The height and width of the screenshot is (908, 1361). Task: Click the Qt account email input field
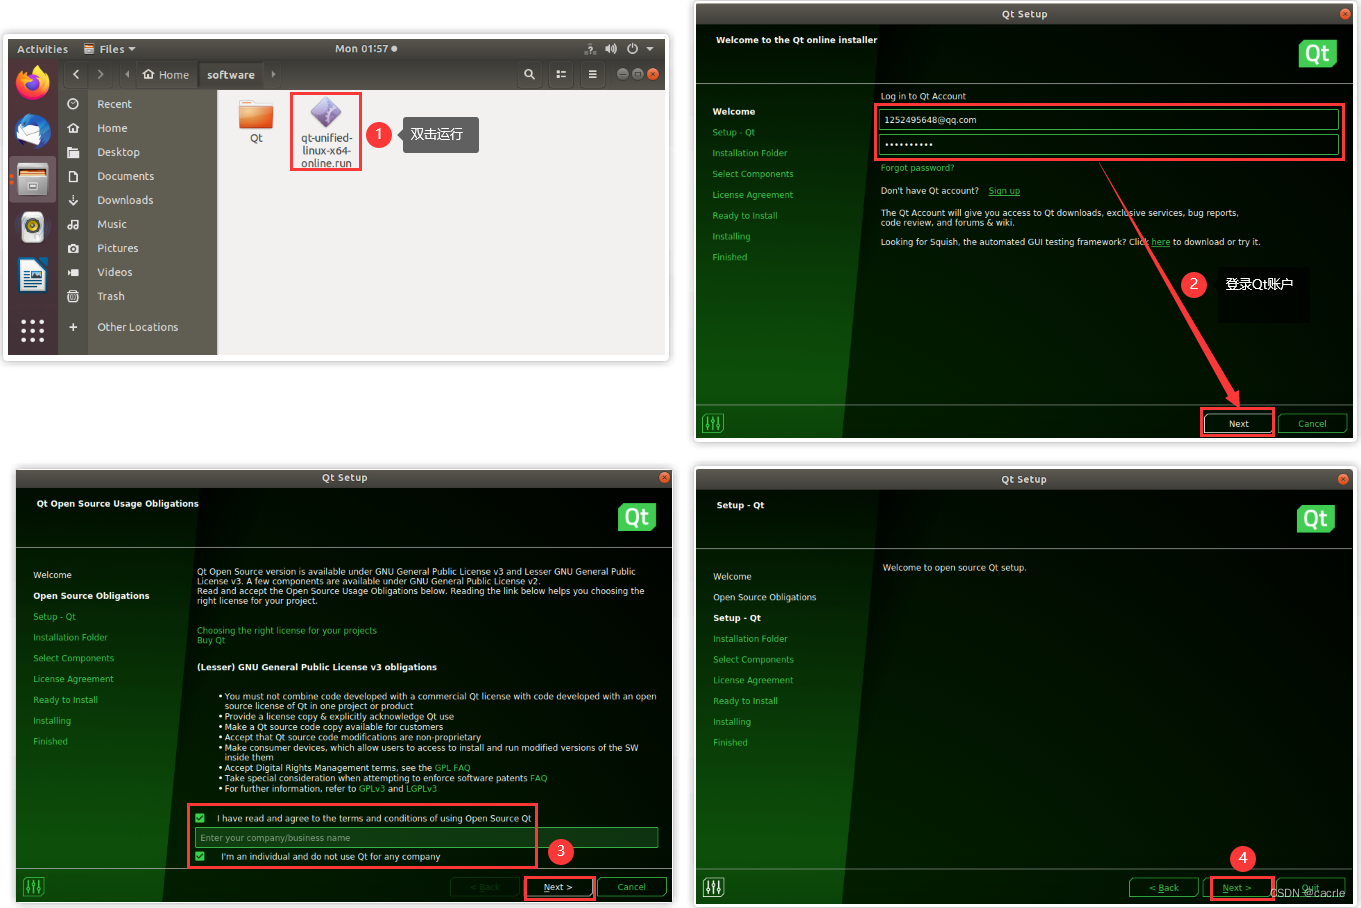tap(1108, 120)
